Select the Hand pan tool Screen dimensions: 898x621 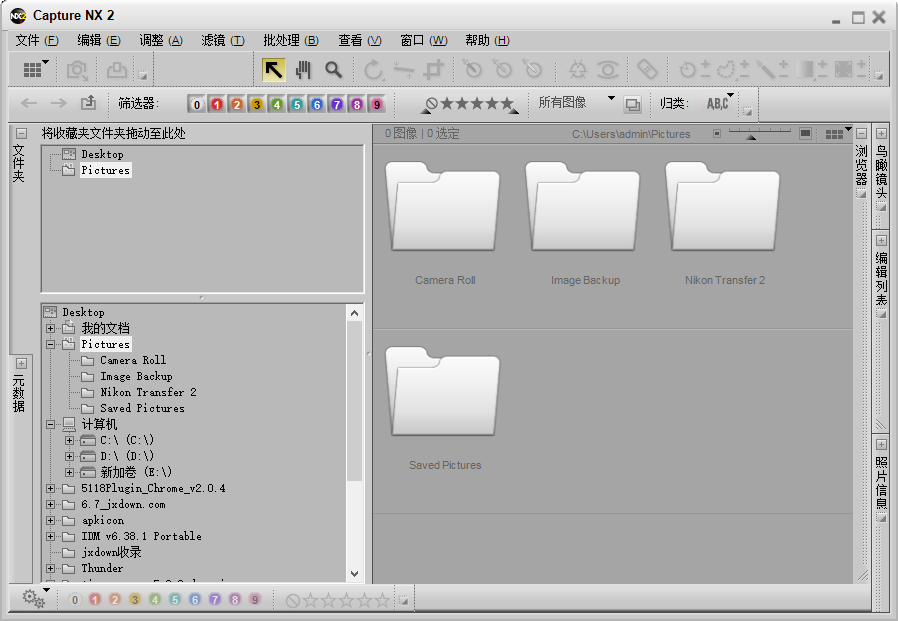pyautogui.click(x=303, y=70)
